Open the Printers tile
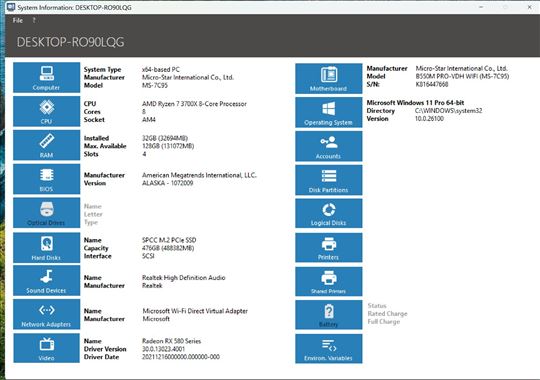 click(329, 247)
